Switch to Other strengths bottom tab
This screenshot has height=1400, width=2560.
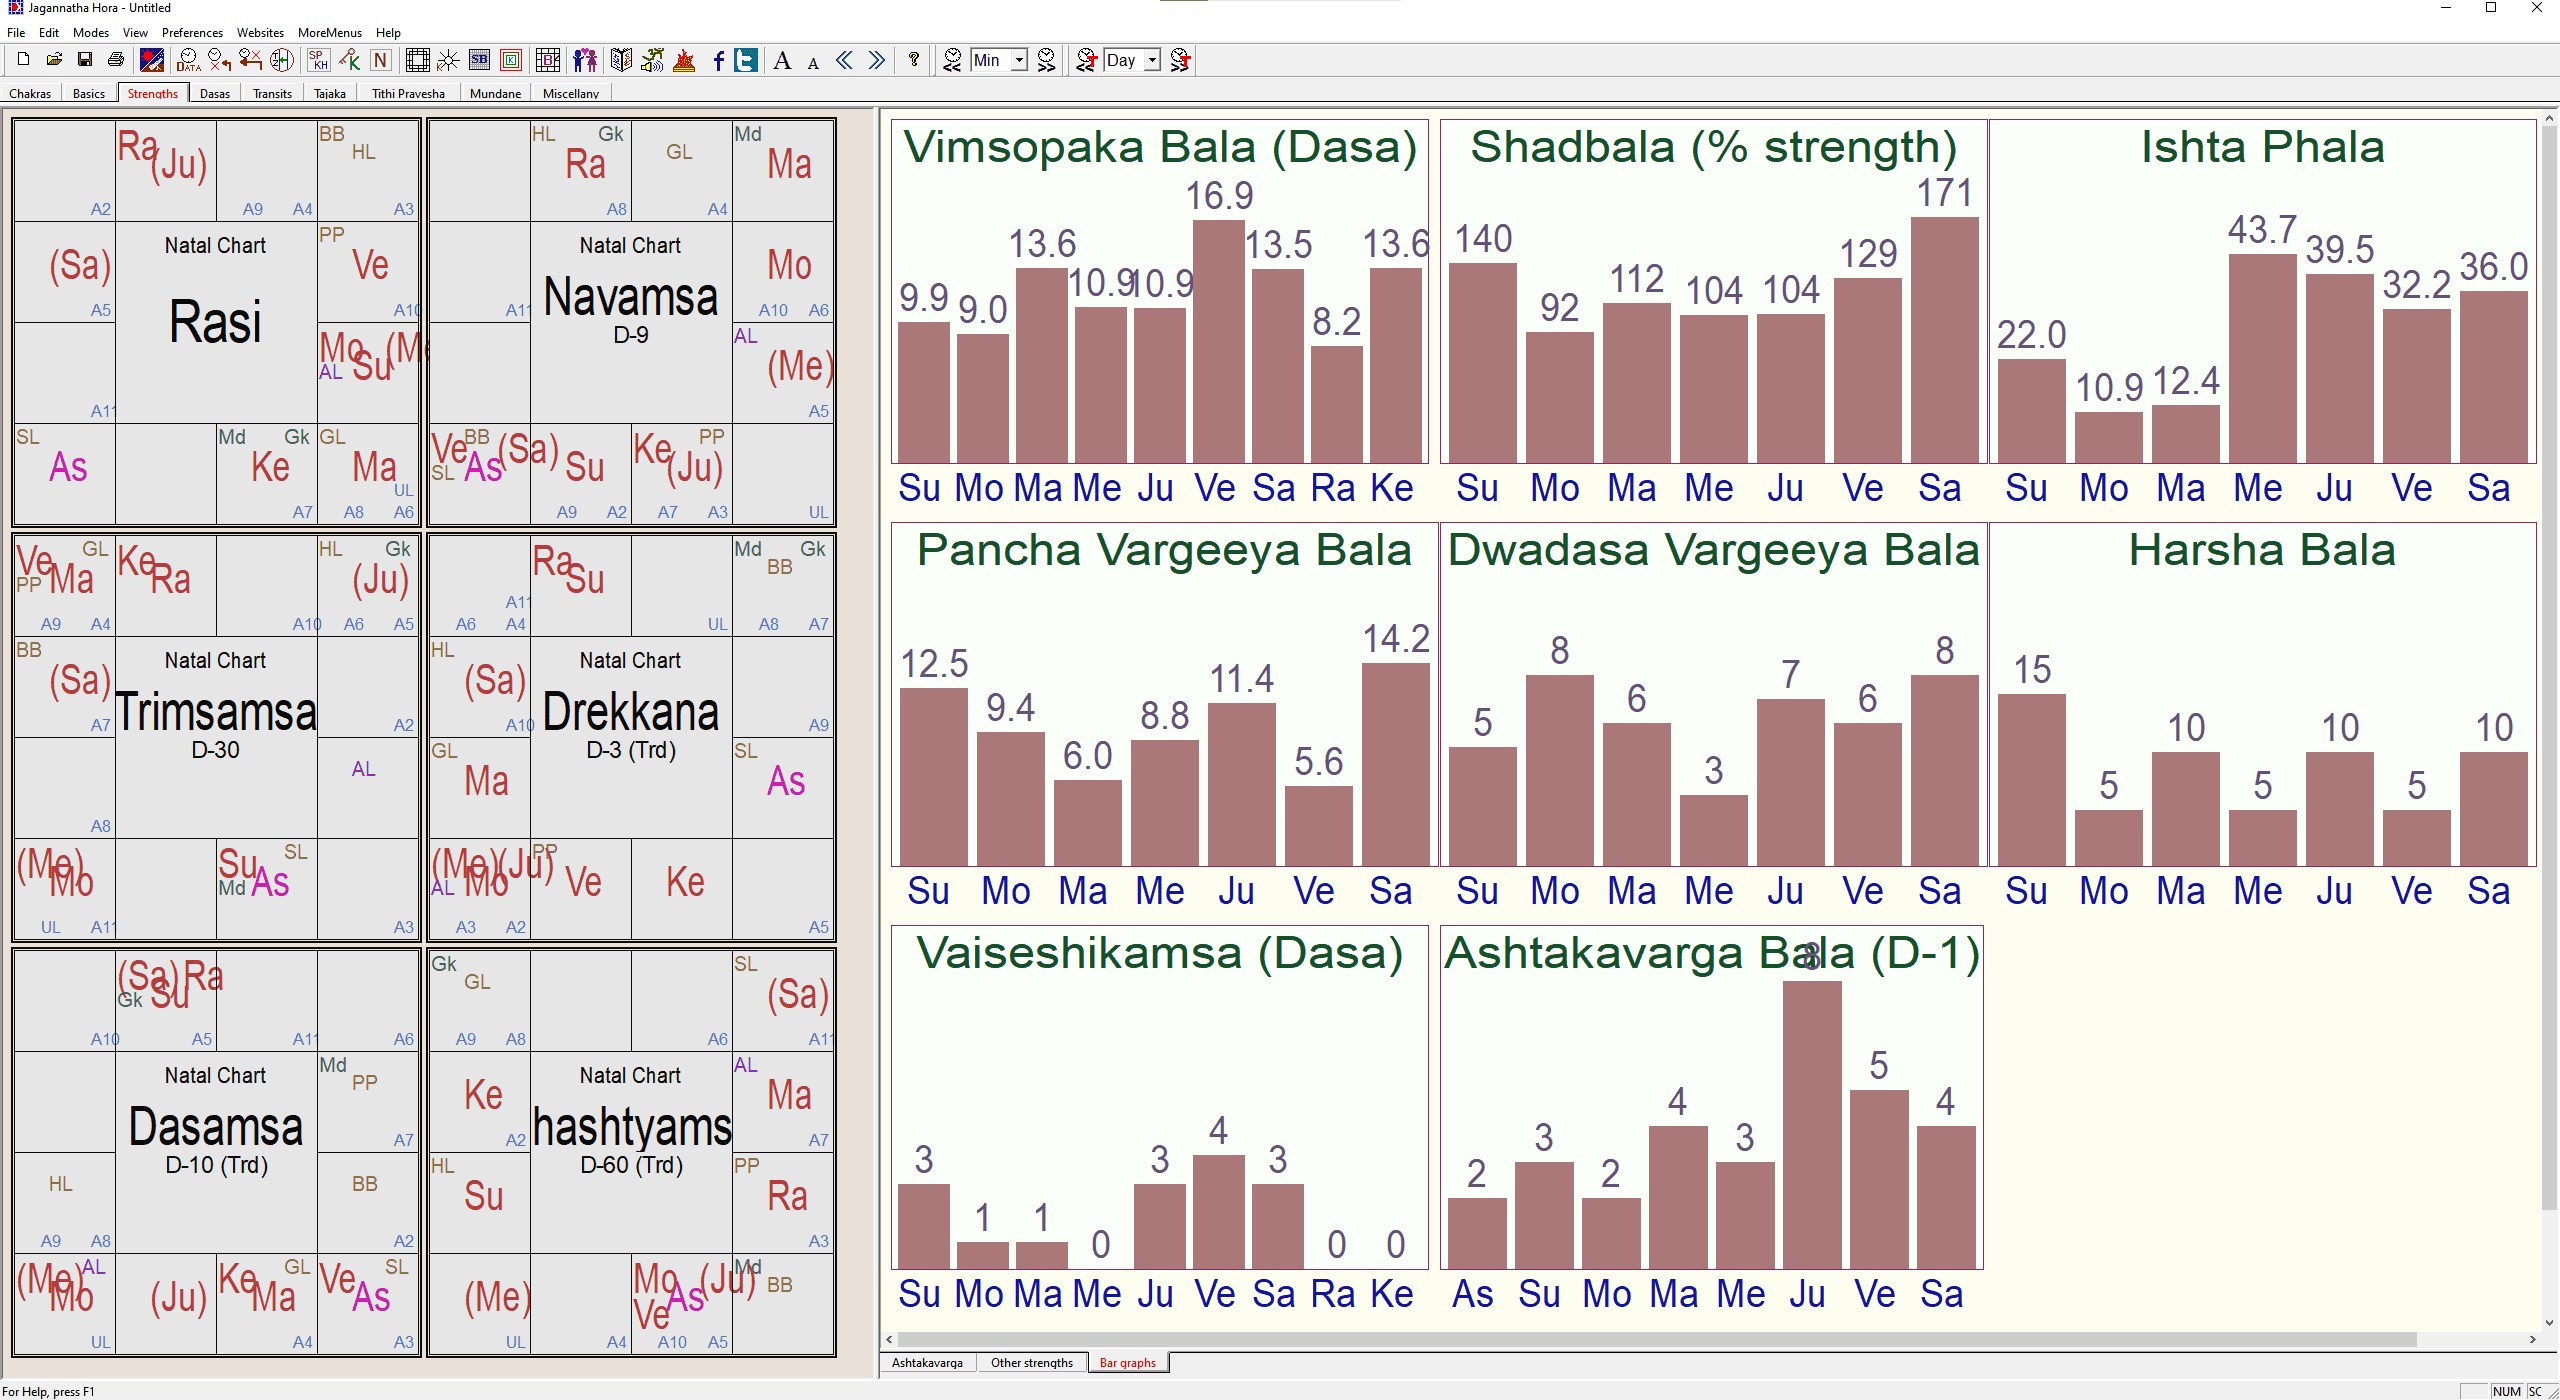point(1031,1363)
